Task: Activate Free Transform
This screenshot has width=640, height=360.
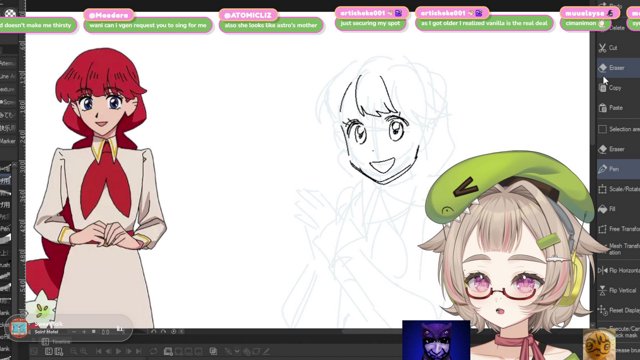Action: [x=618, y=229]
